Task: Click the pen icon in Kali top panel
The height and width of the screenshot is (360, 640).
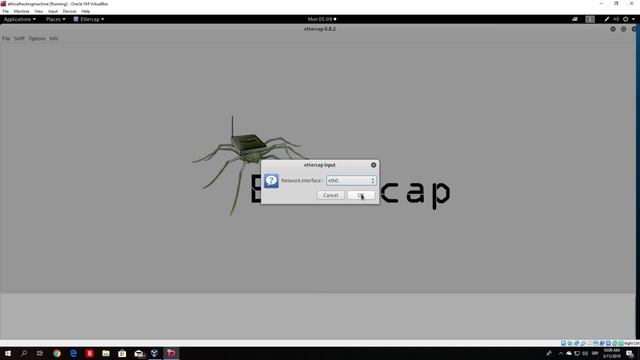Action: click(x=607, y=19)
